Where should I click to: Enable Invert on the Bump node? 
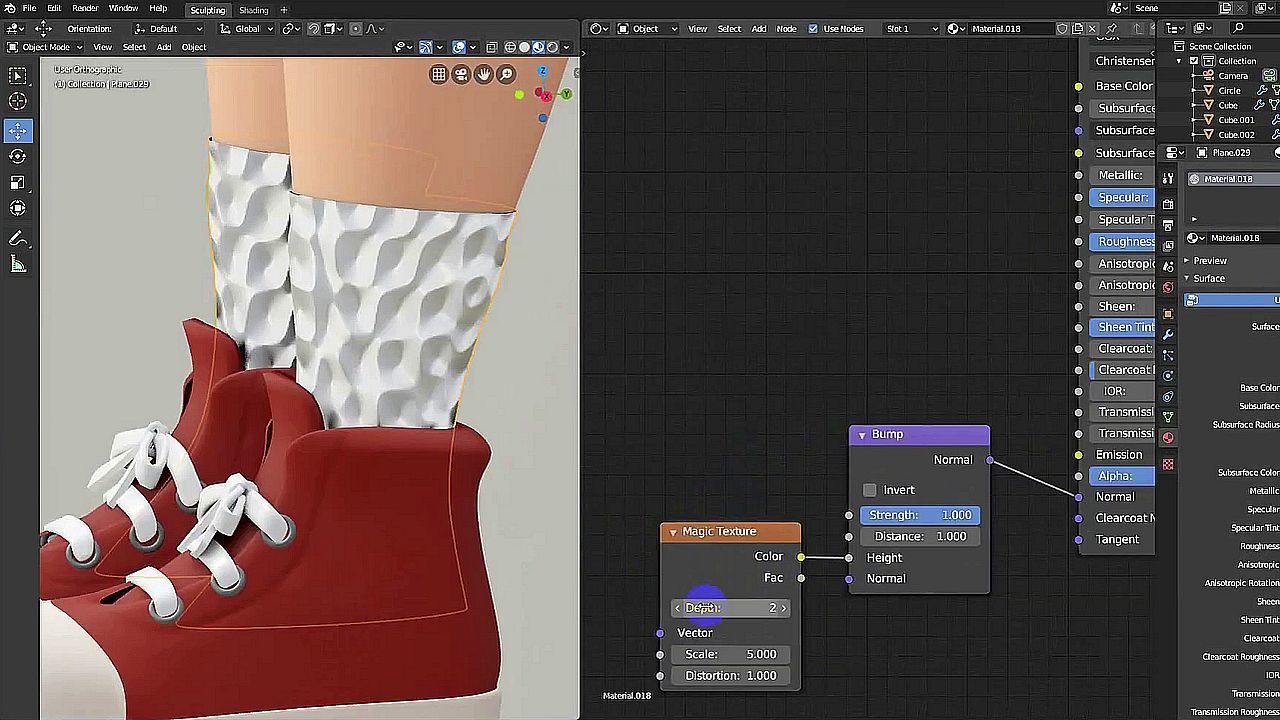click(x=870, y=490)
